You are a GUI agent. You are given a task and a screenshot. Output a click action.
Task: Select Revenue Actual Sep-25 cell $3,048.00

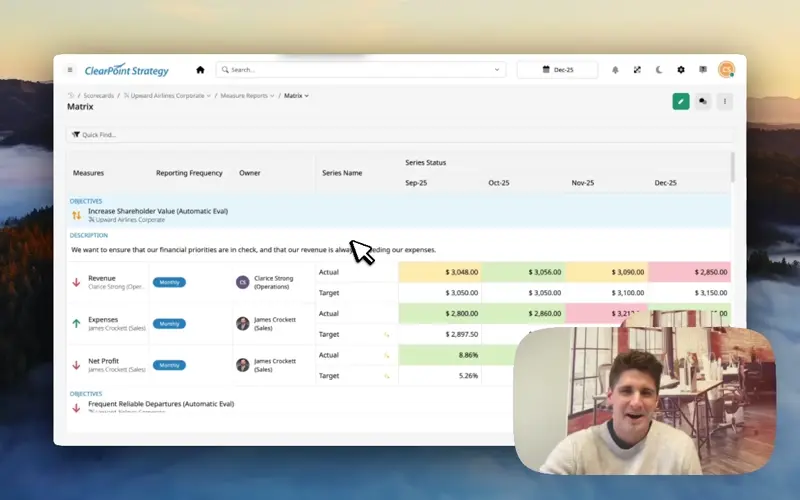point(440,272)
